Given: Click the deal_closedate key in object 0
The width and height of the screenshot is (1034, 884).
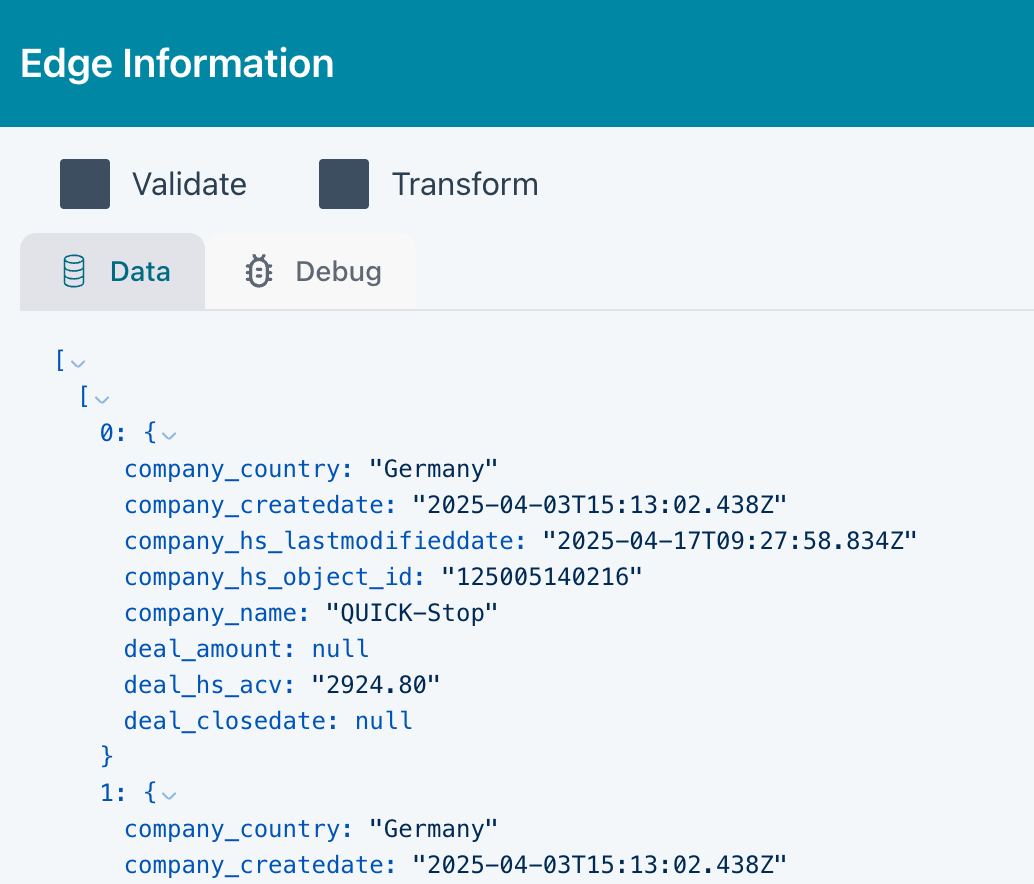Looking at the screenshot, I should [231, 721].
